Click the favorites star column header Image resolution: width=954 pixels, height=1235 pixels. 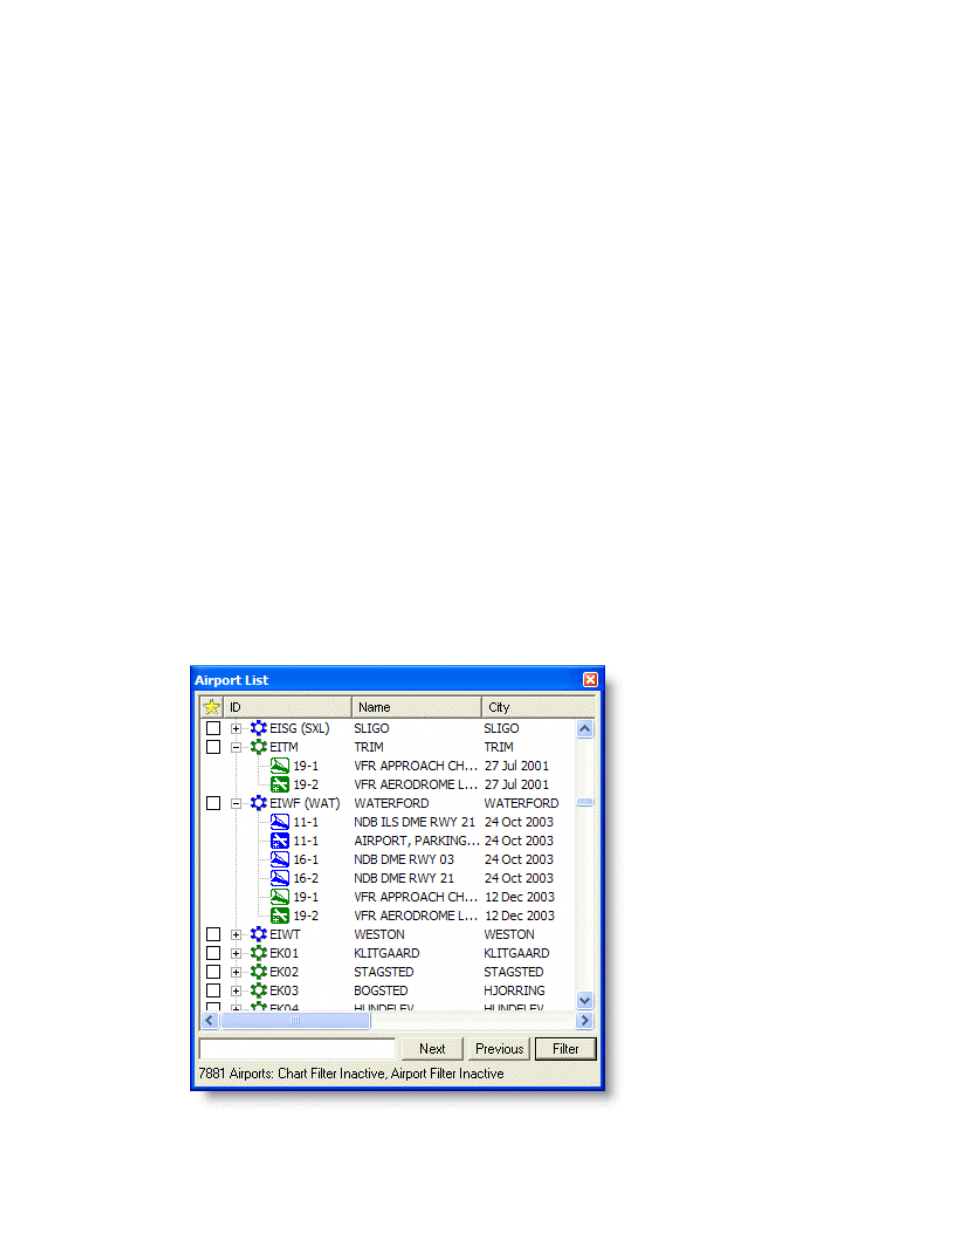212,707
